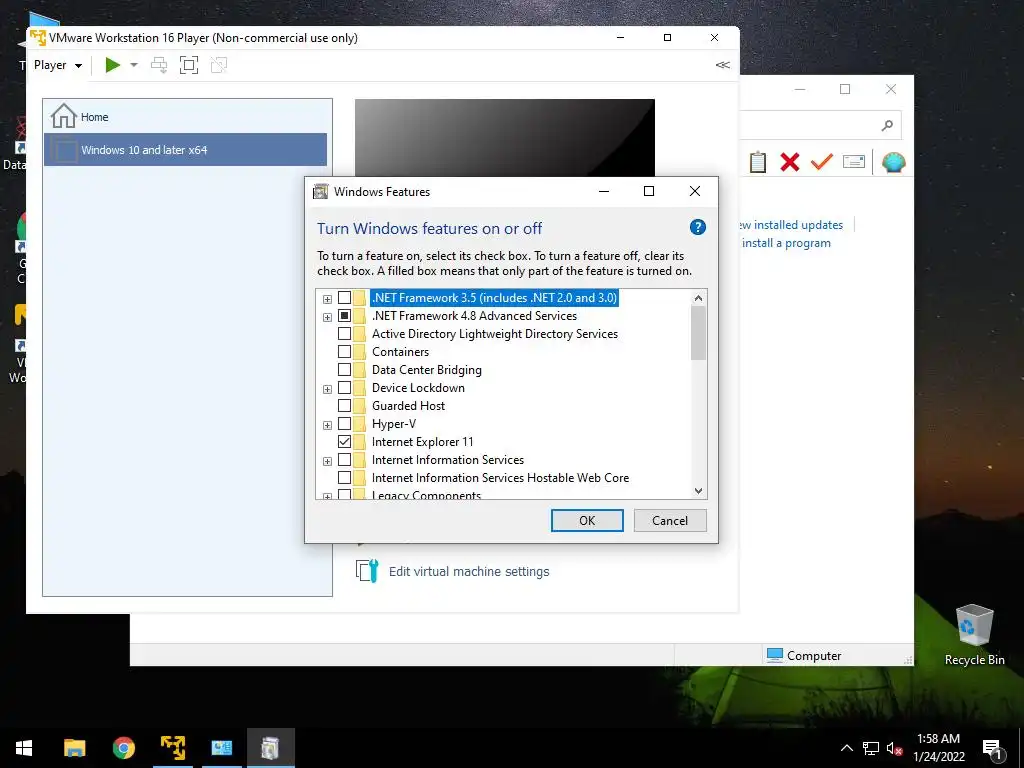This screenshot has width=1024, height=768.
Task: Click the orange checkmark icon in background window
Action: click(822, 161)
